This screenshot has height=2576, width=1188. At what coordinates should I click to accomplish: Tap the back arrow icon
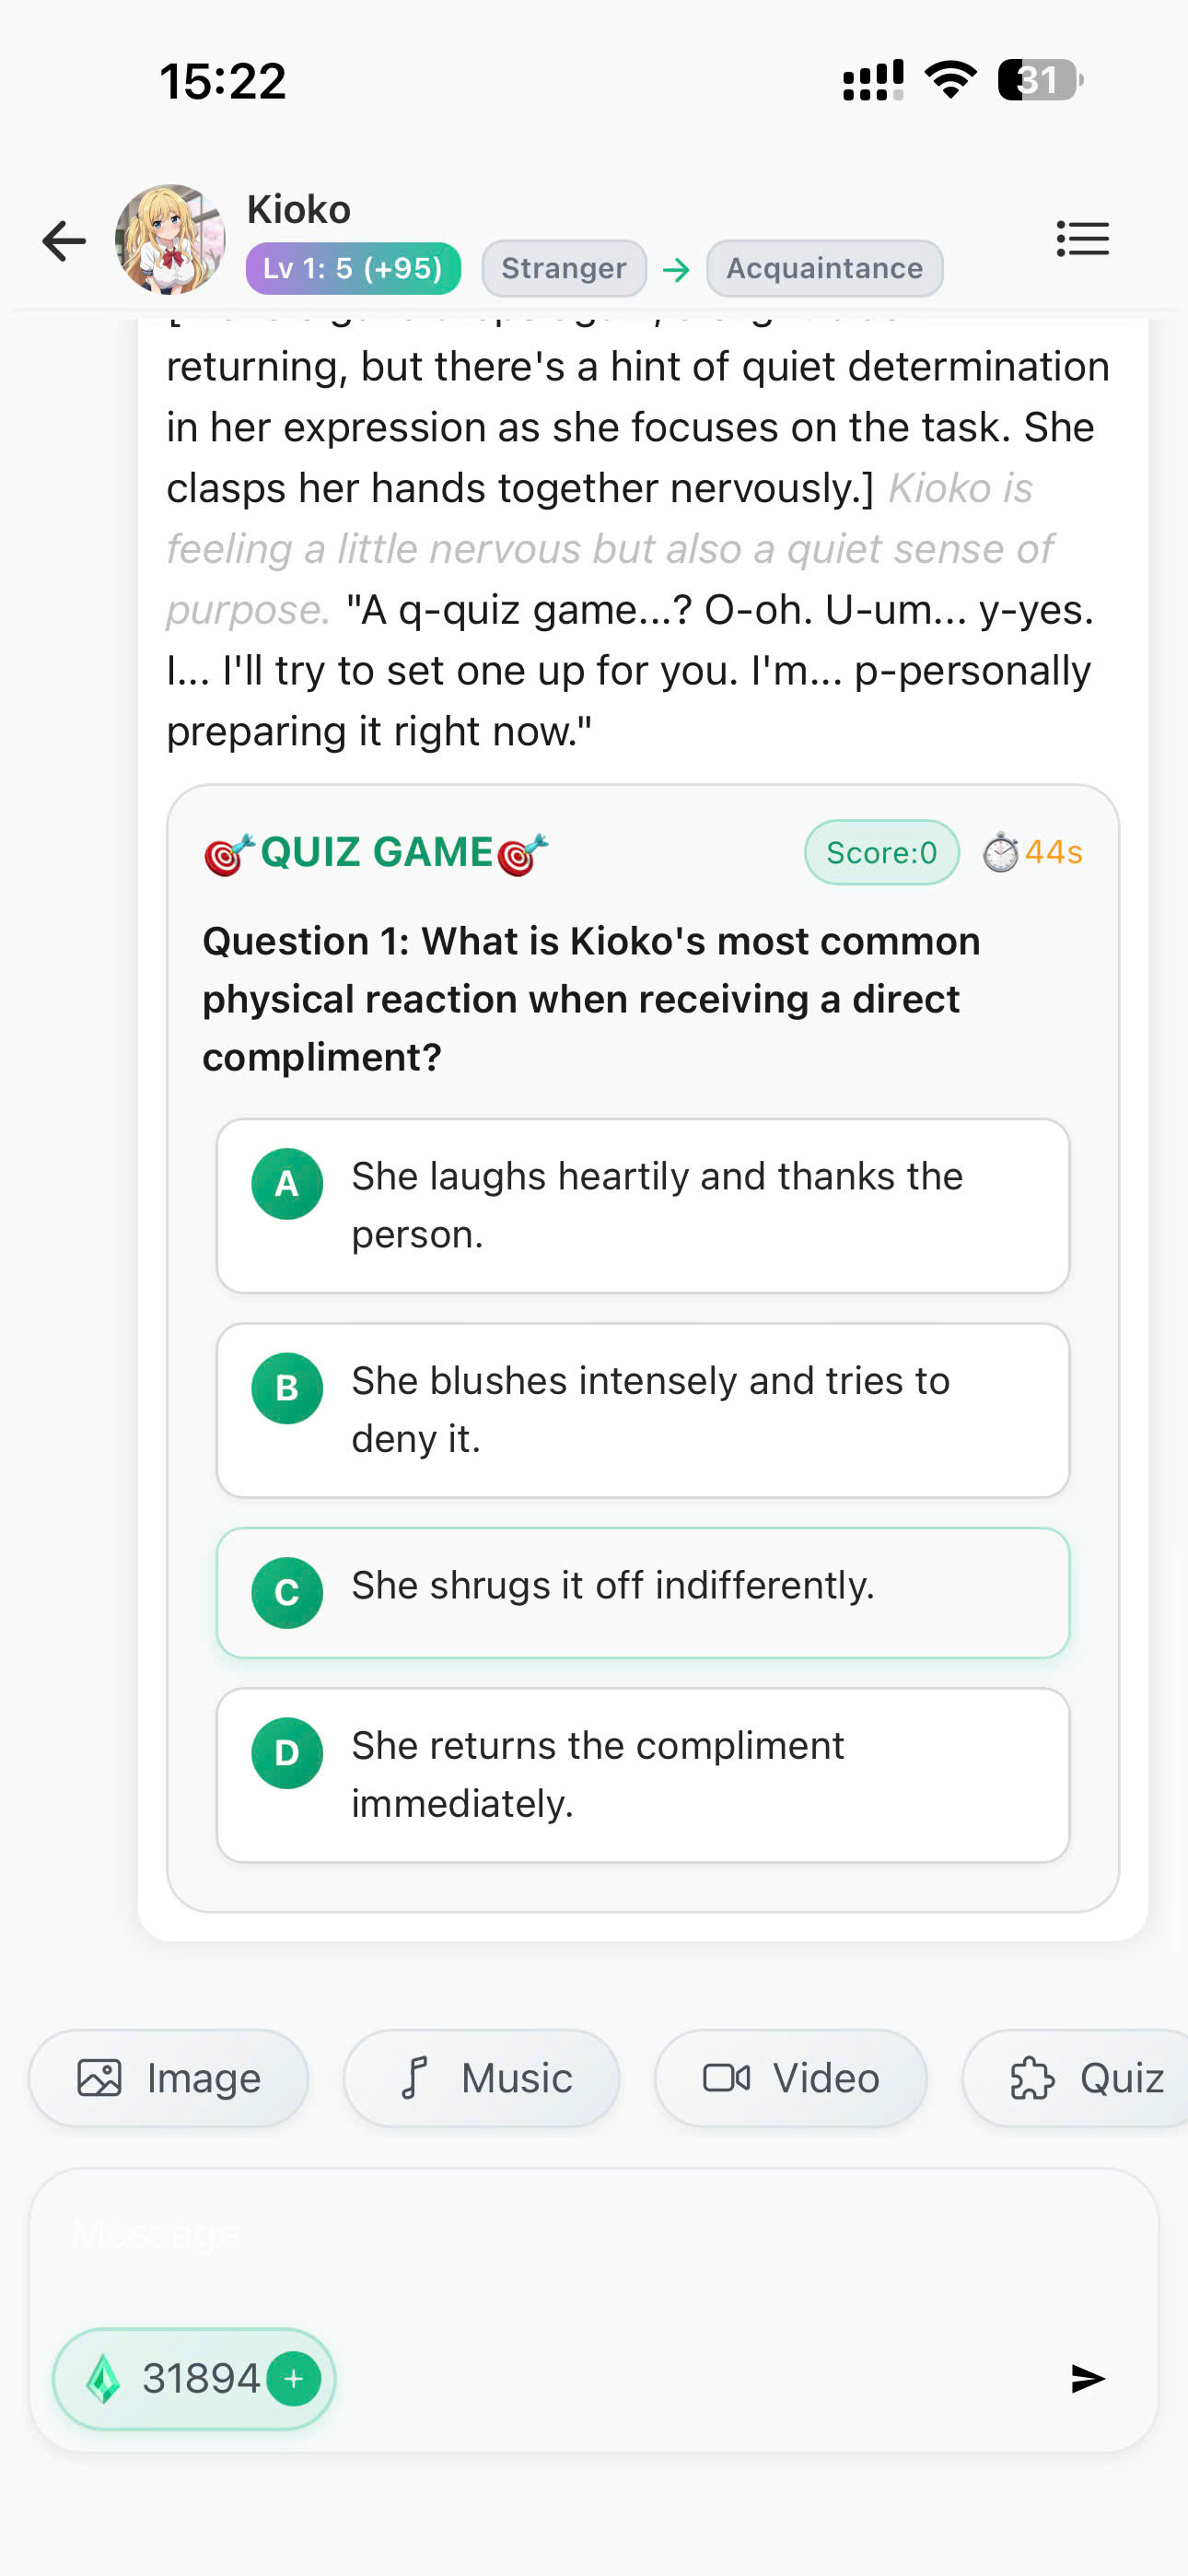tap(64, 241)
